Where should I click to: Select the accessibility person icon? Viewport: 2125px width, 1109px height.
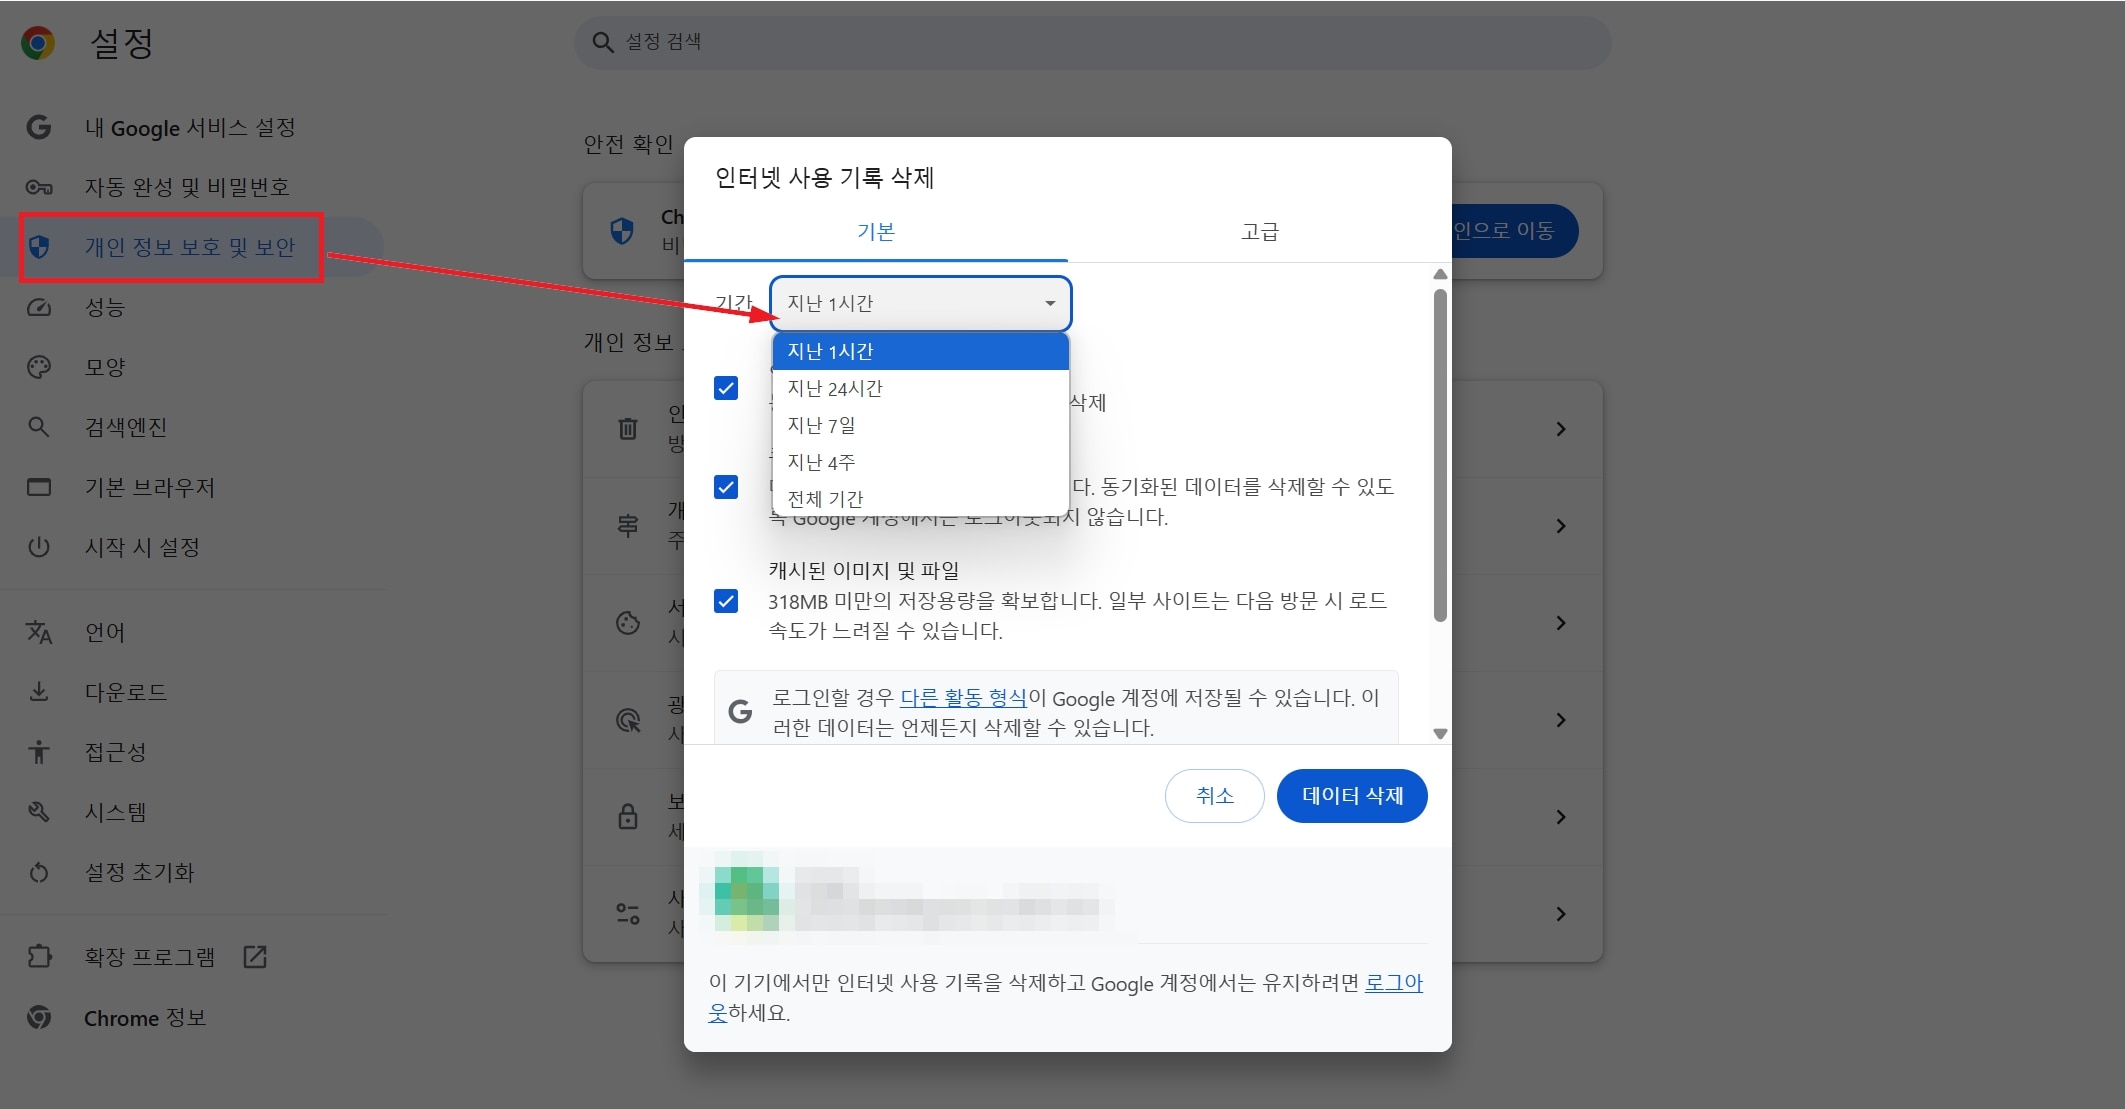[39, 752]
